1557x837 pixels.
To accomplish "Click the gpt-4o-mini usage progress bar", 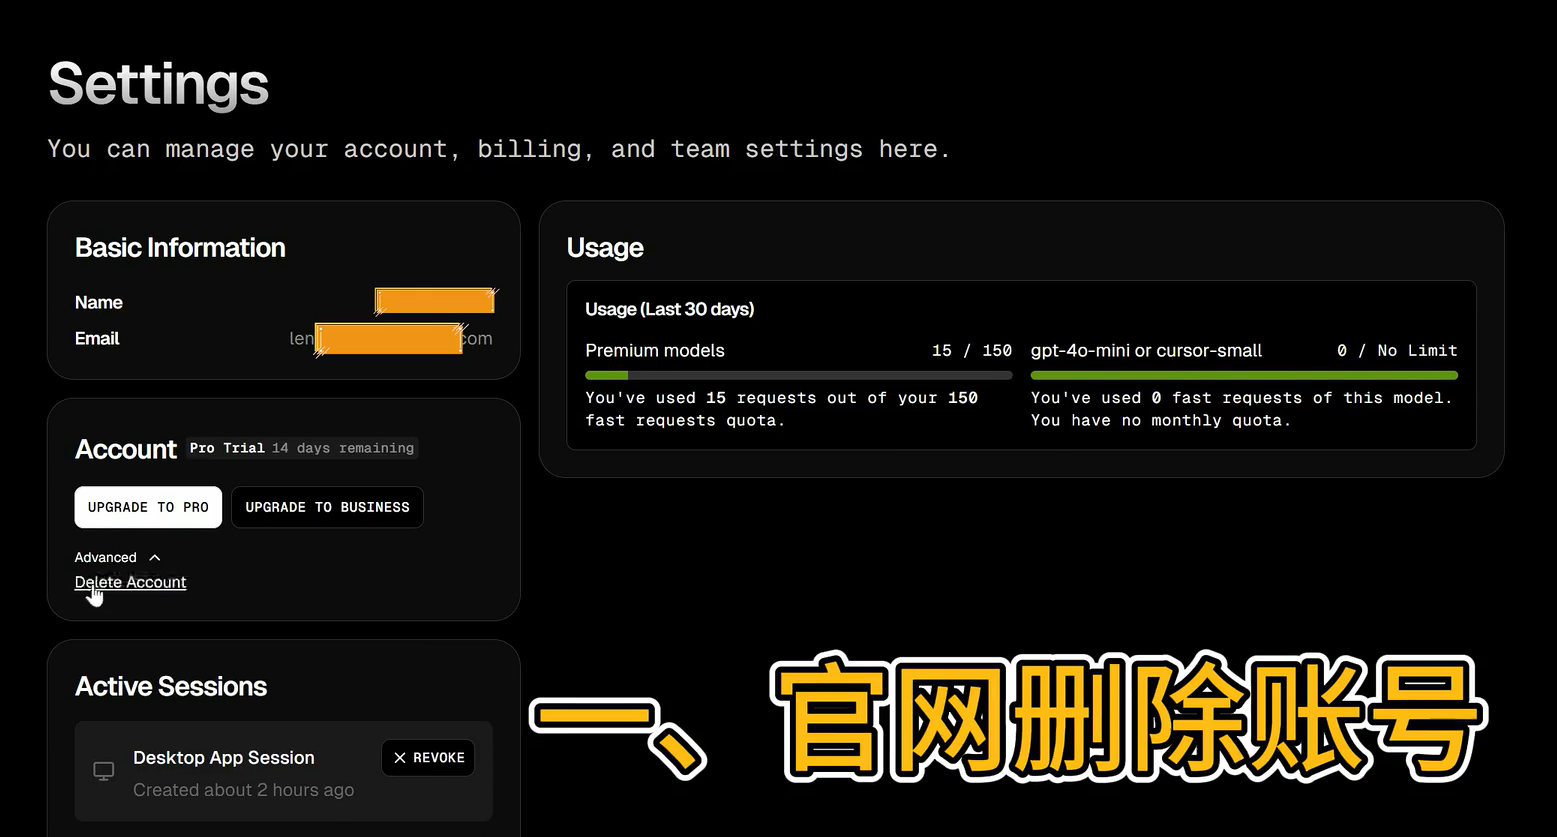I will (1244, 376).
